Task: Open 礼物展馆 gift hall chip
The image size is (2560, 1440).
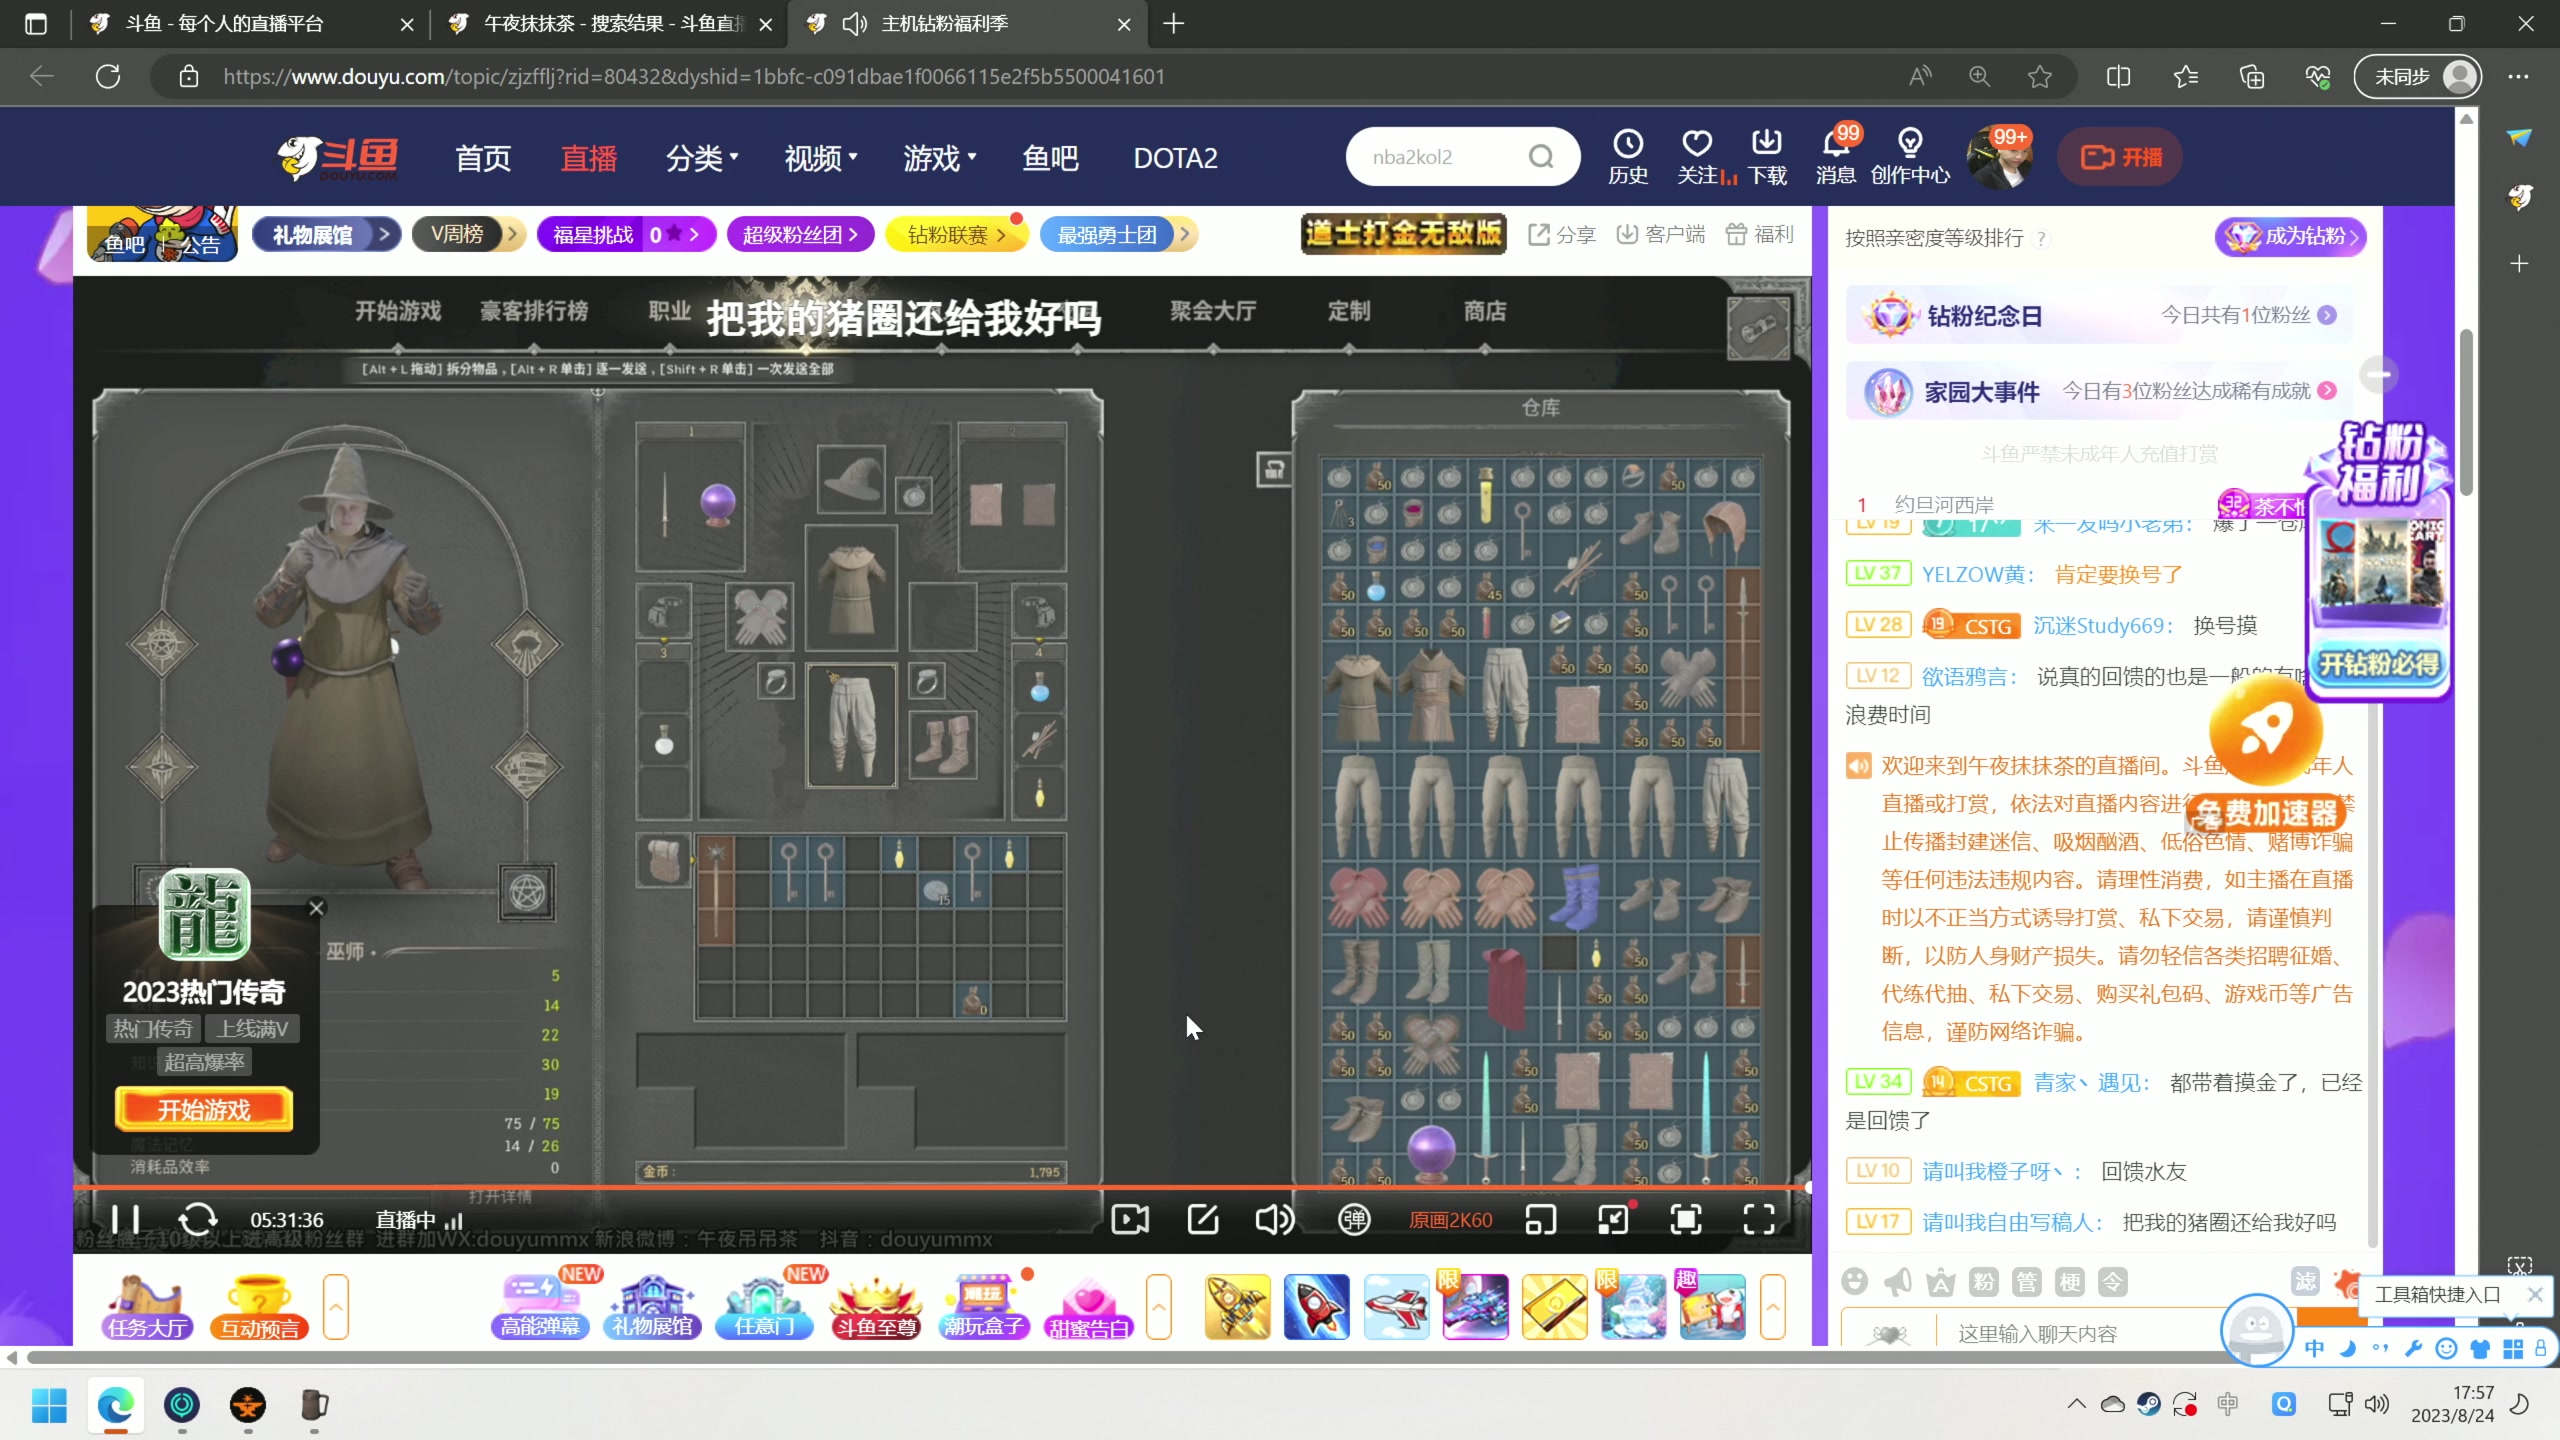Action: (x=326, y=235)
